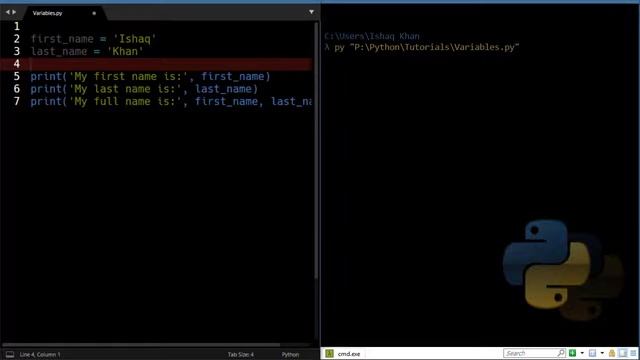Click the cmd.exe tab icon
This screenshot has width=640, height=360.
(329, 354)
